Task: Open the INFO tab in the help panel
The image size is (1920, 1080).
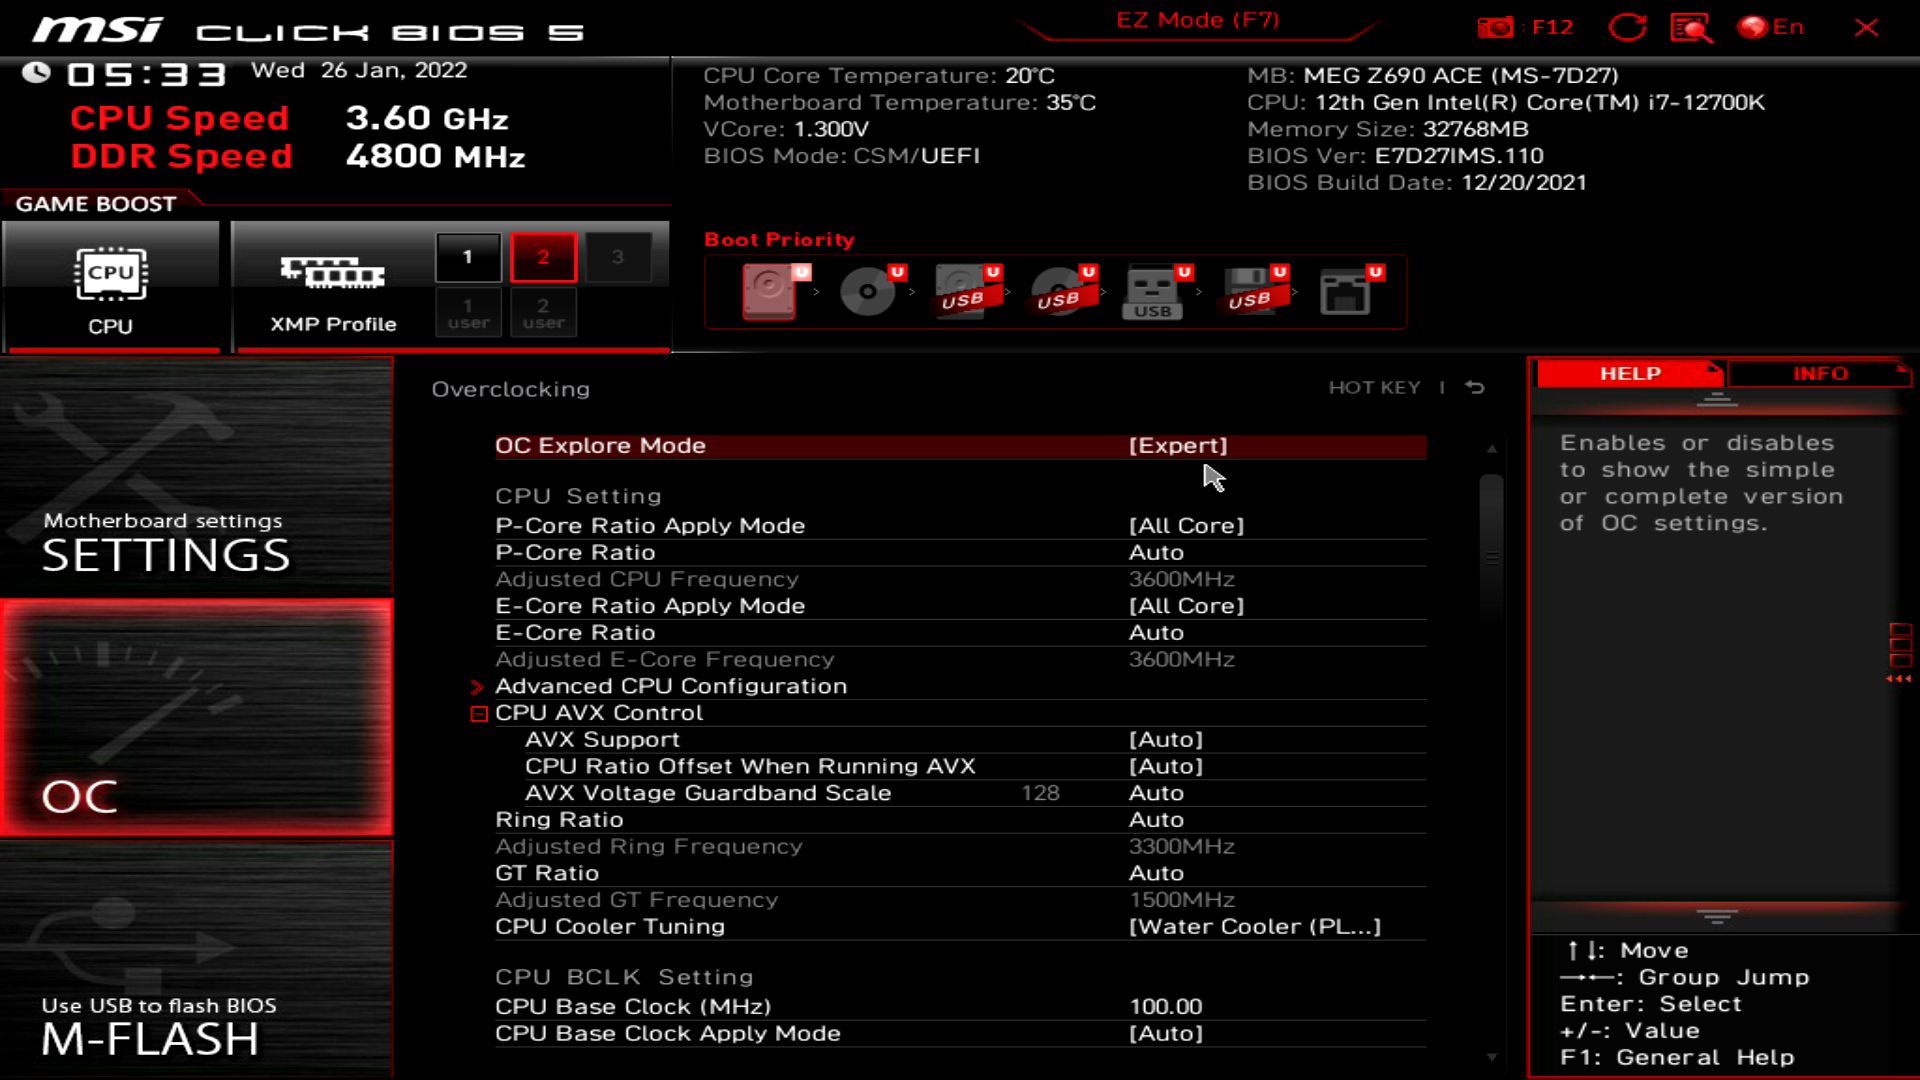Action: [x=1822, y=373]
